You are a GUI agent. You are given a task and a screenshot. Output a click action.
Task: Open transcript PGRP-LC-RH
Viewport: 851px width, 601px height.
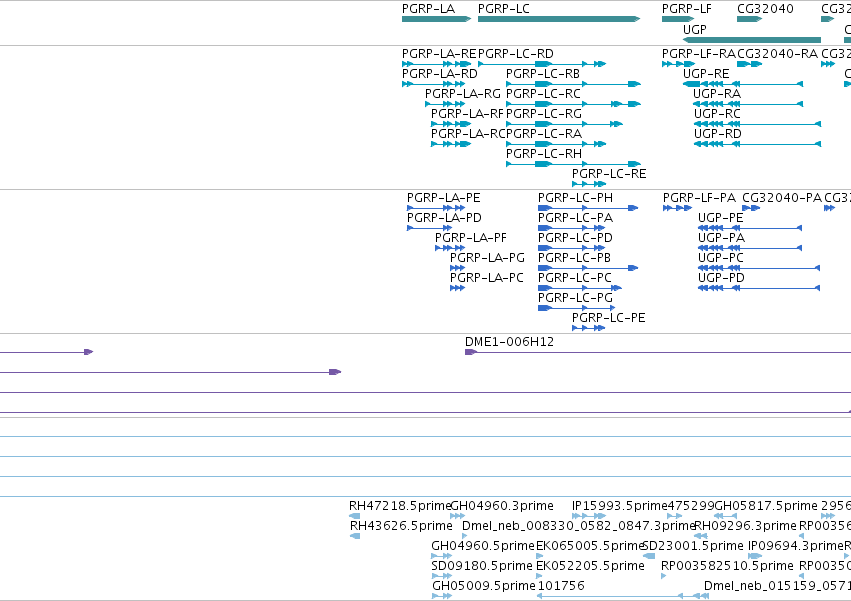coord(544,154)
